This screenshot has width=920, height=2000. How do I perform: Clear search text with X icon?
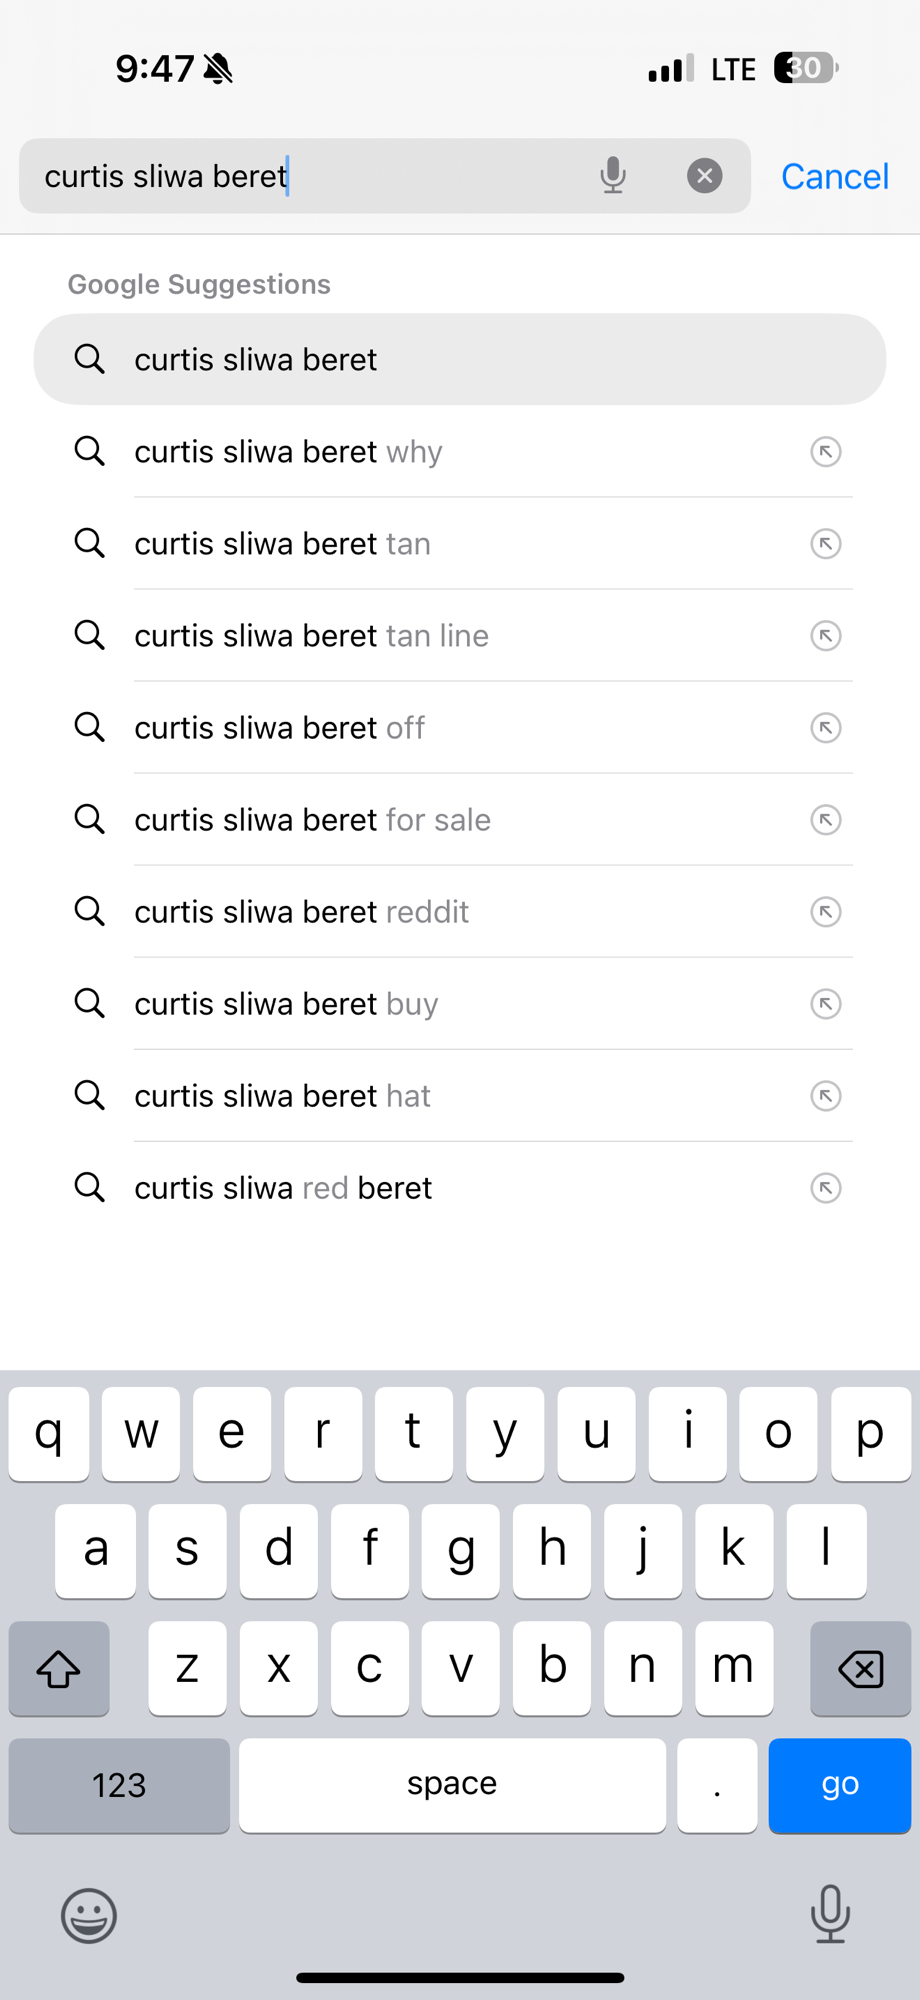[x=704, y=176]
